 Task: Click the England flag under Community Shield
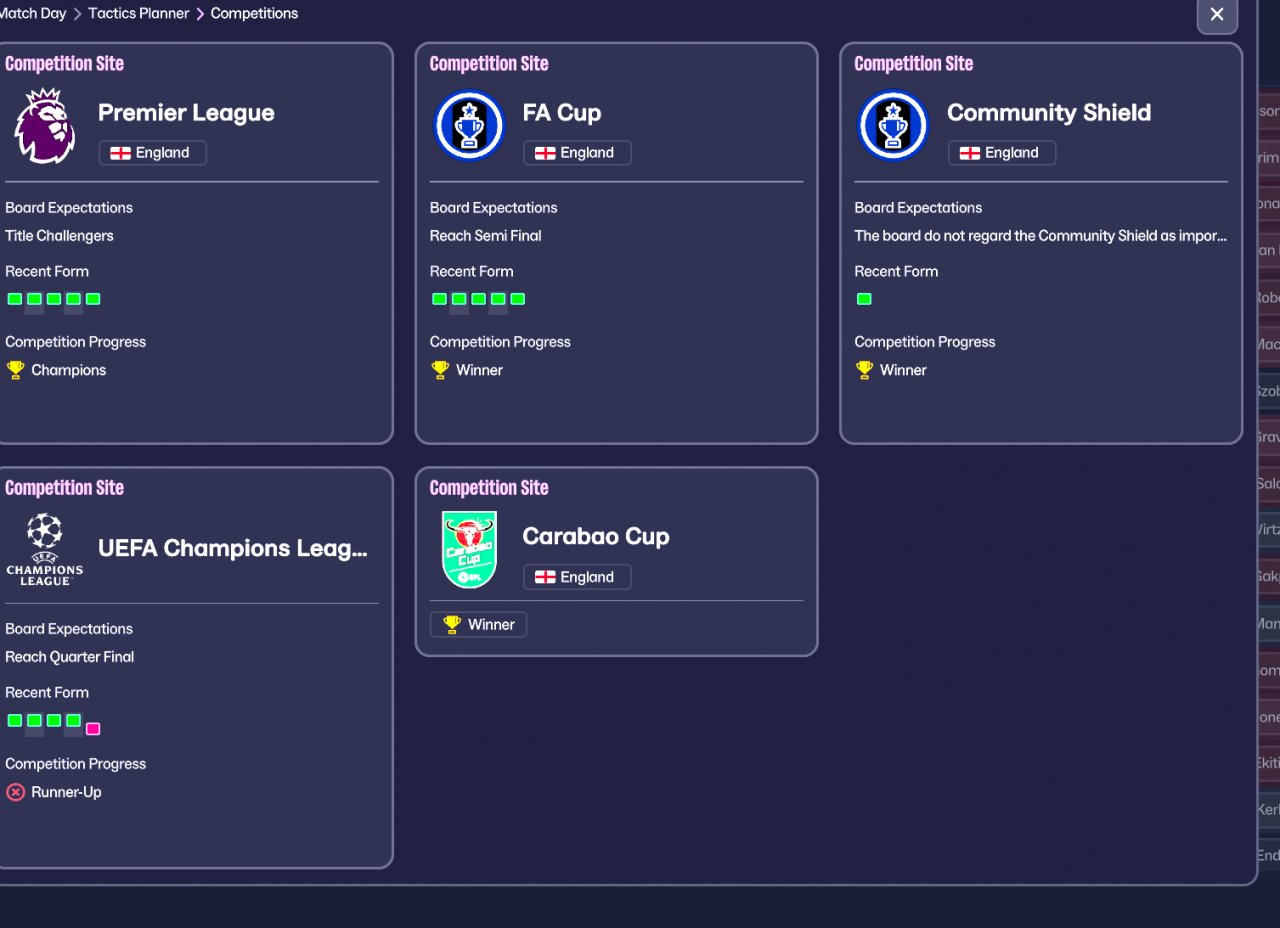click(970, 153)
